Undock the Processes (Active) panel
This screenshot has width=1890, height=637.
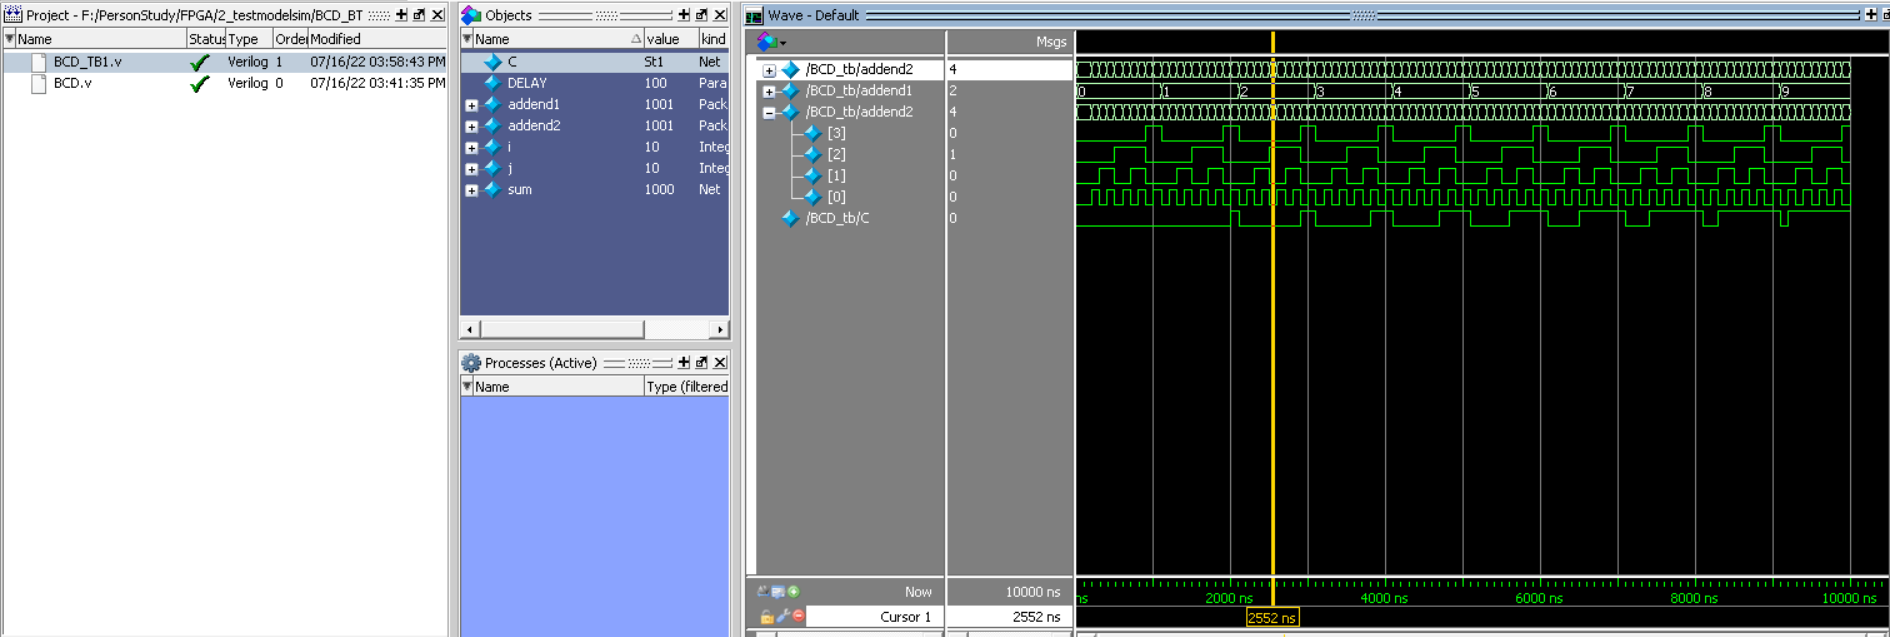point(702,363)
